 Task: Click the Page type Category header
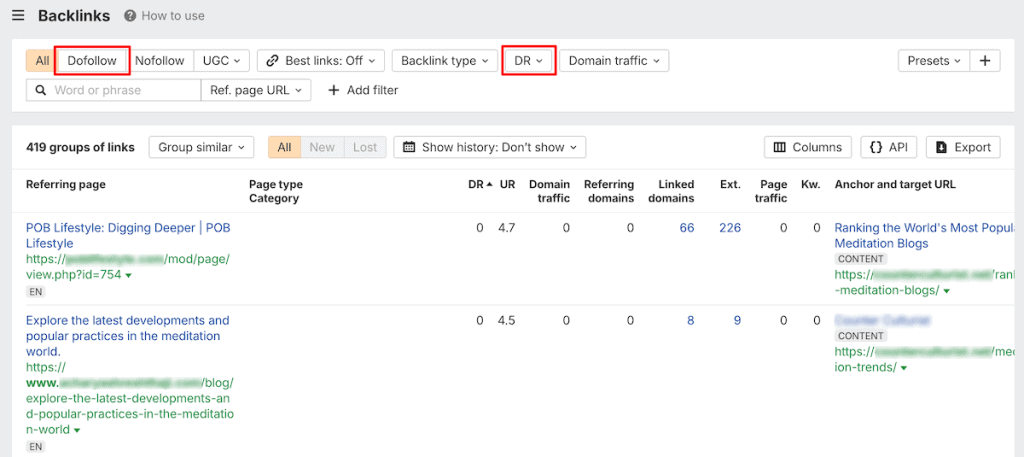pos(276,191)
